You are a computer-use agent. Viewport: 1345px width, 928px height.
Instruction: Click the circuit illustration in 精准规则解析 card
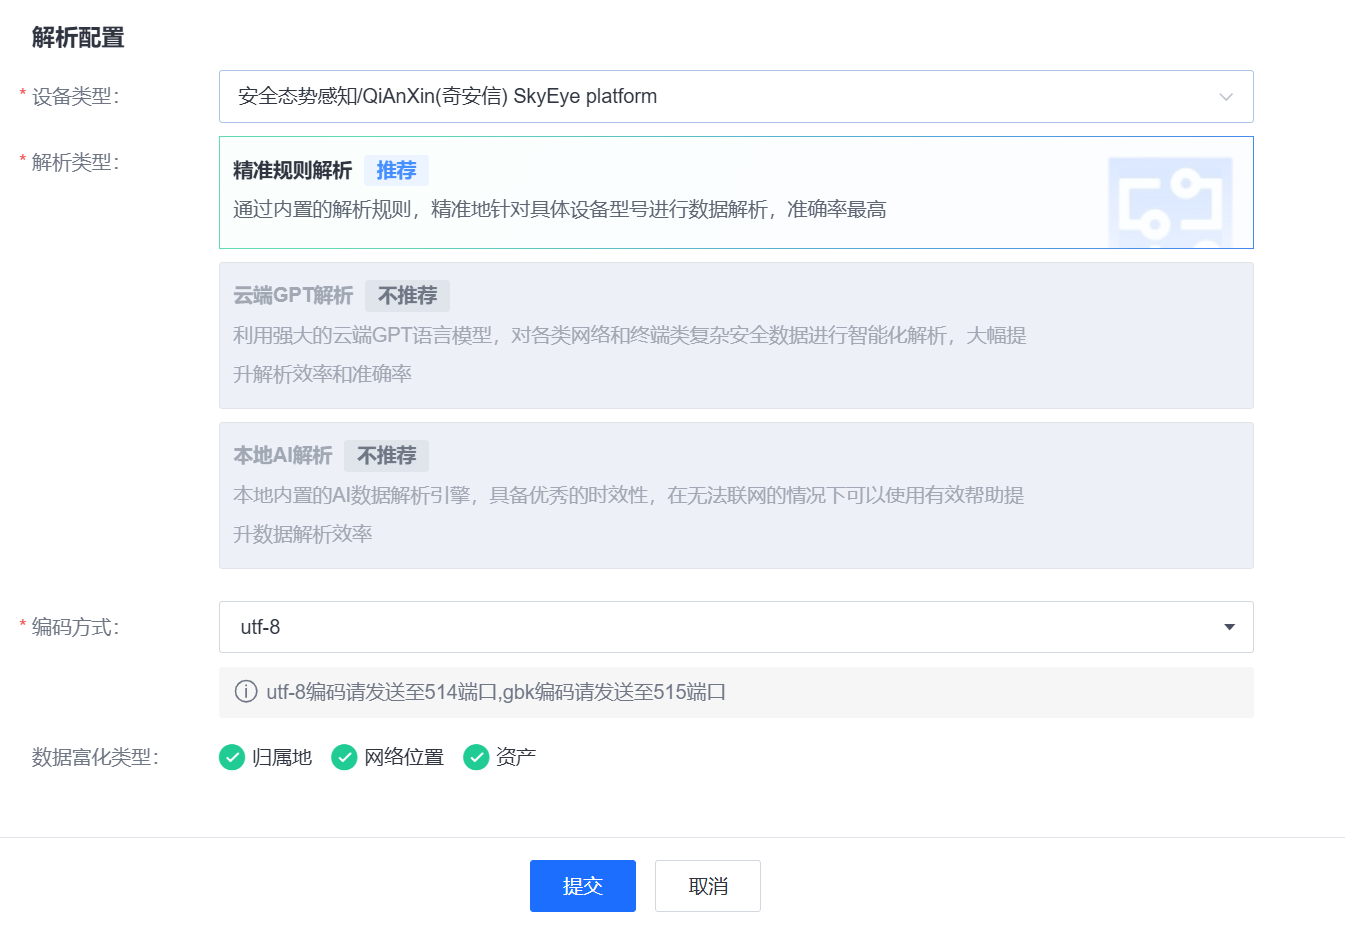pos(1170,201)
